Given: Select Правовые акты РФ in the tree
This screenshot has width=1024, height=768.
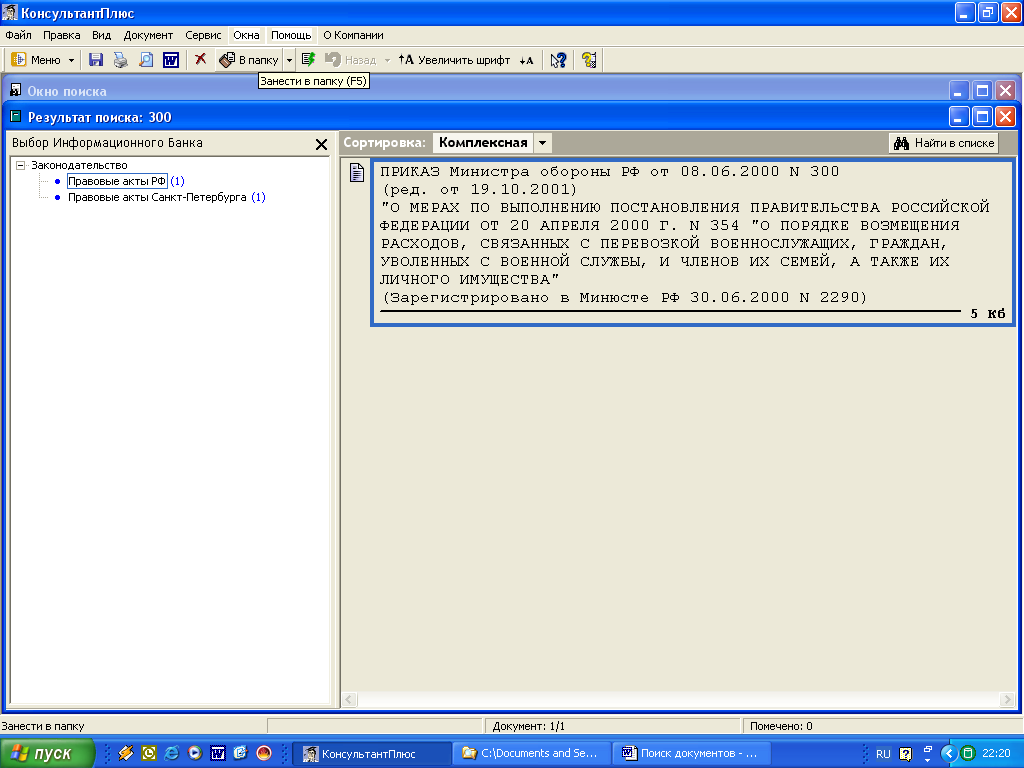Looking at the screenshot, I should click(x=117, y=181).
